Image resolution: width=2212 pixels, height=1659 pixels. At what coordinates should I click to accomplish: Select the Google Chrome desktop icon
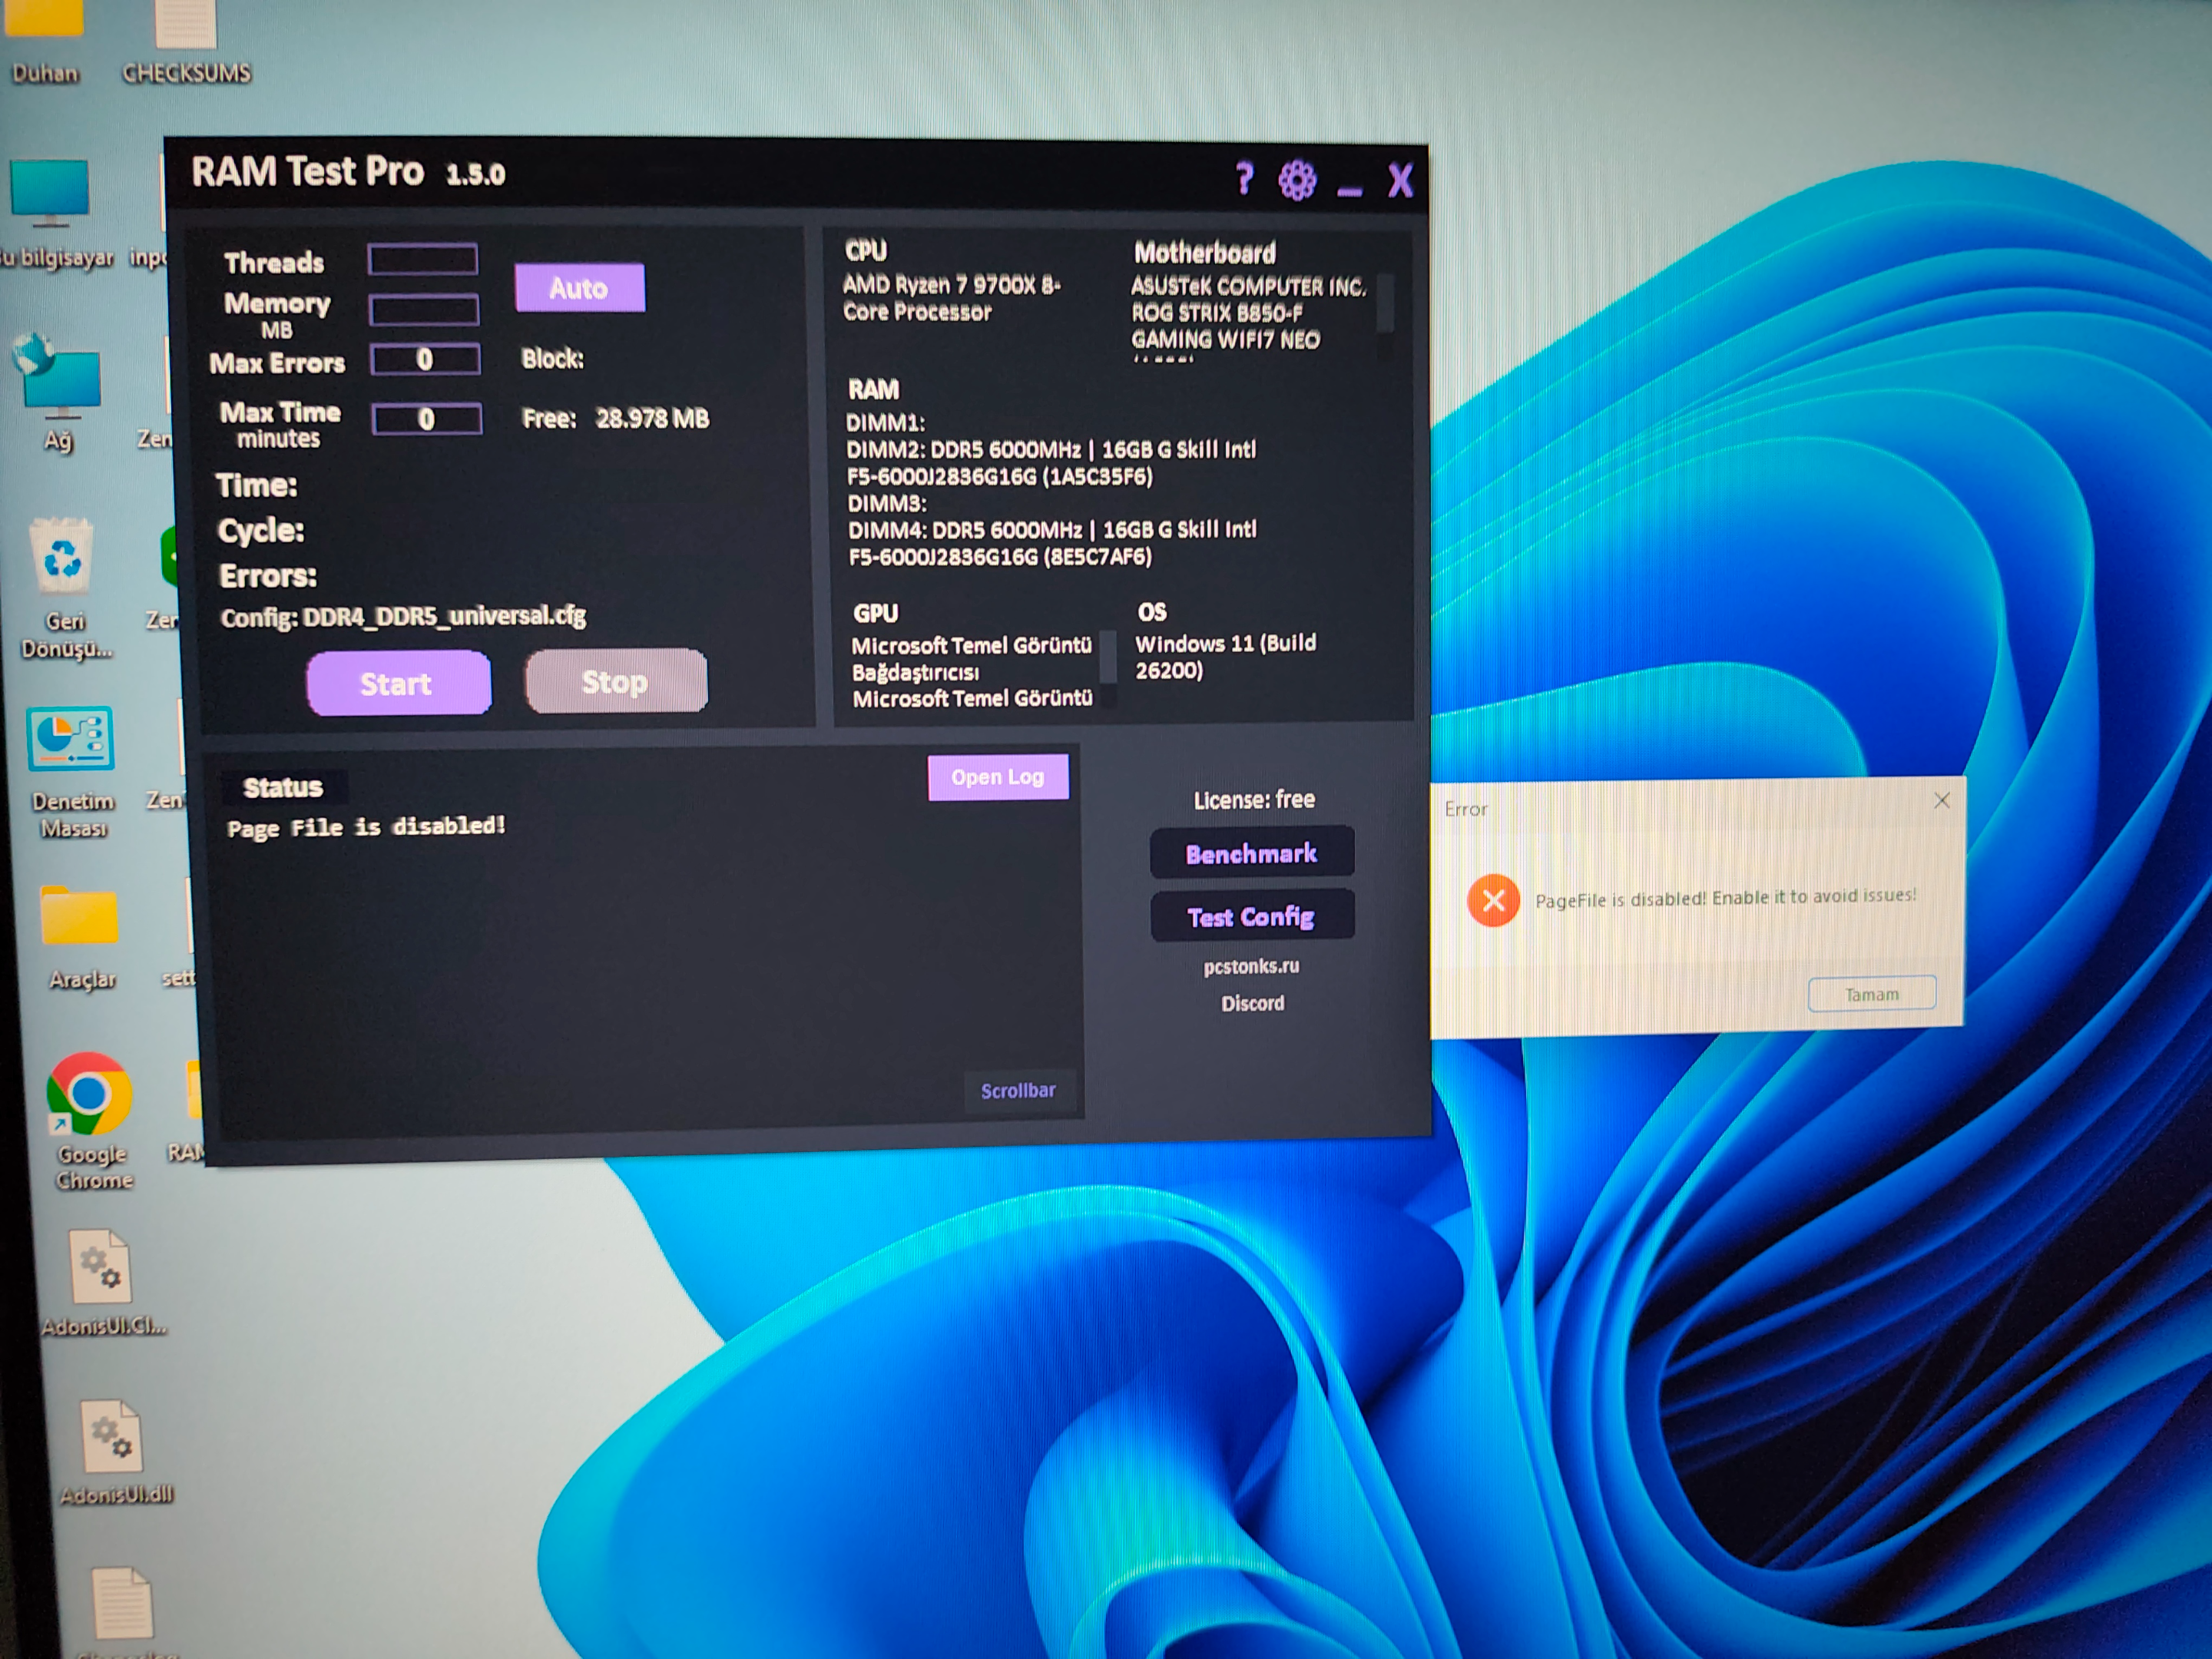91,1121
